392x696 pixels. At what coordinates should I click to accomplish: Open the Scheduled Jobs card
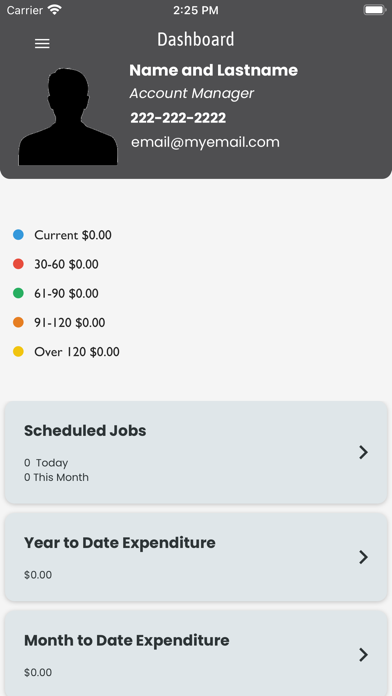196,452
